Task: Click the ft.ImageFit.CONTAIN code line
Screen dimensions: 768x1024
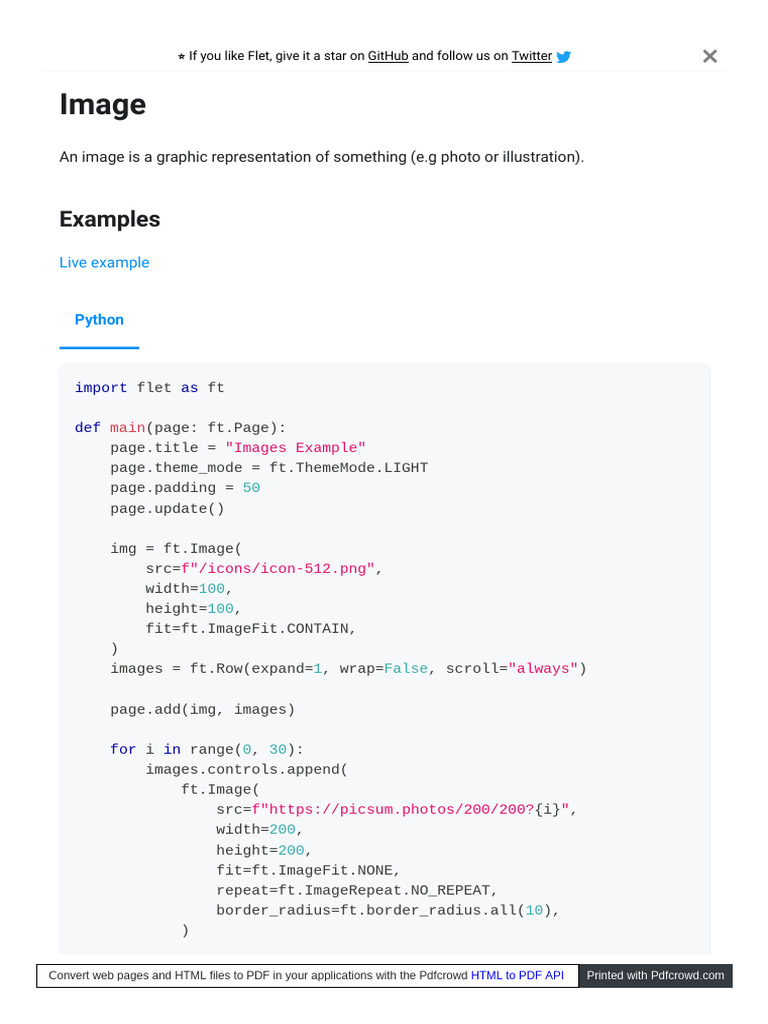Action: click(x=251, y=628)
